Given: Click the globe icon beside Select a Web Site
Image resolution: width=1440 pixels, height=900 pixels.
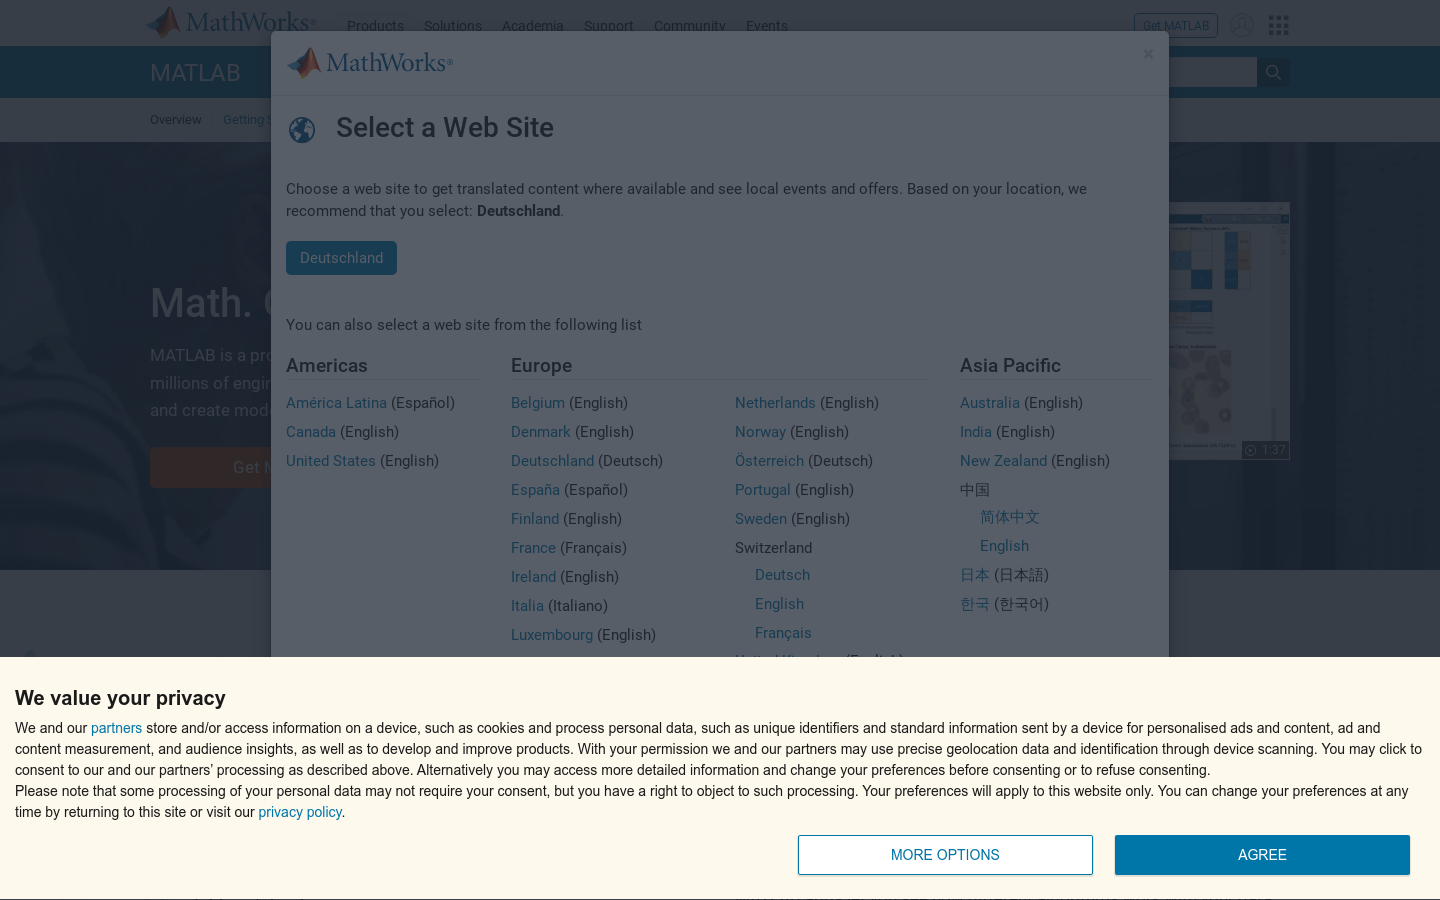Looking at the screenshot, I should pos(302,130).
